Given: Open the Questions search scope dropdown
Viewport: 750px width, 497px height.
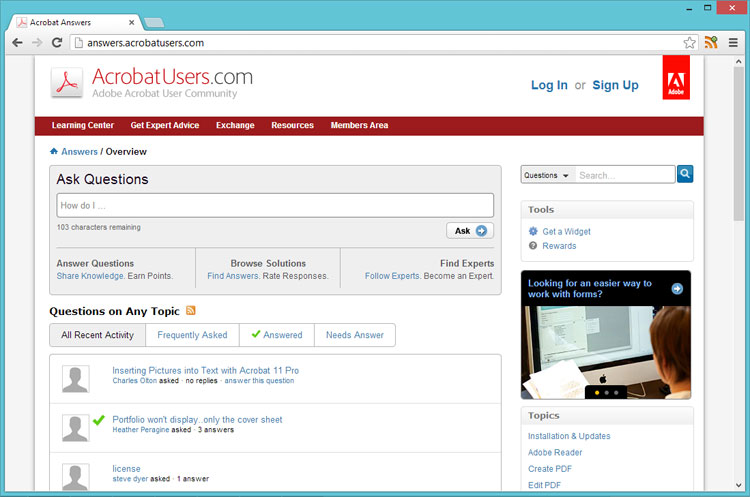Looking at the screenshot, I should [x=547, y=175].
